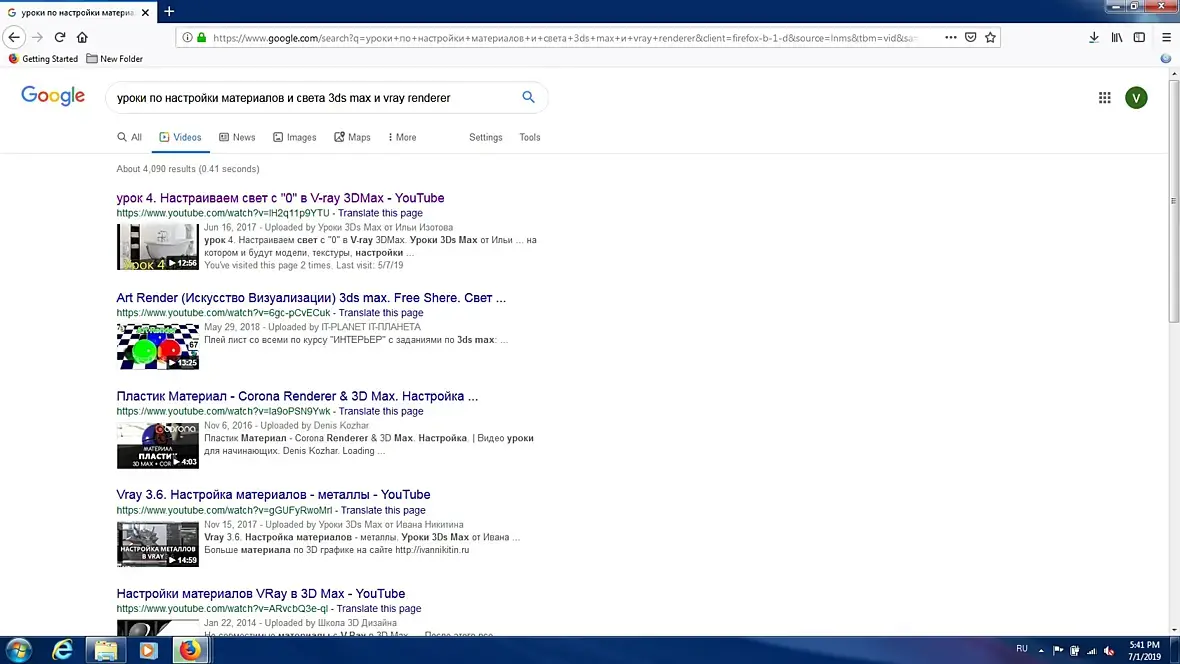Viewport: 1180px width, 664px height.
Task: Open Настройки материалов VRay в 3D Max result
Action: coord(260,593)
